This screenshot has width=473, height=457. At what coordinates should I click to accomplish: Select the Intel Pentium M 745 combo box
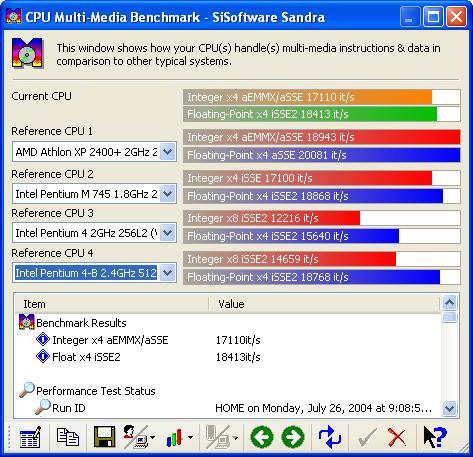pyautogui.click(x=94, y=194)
